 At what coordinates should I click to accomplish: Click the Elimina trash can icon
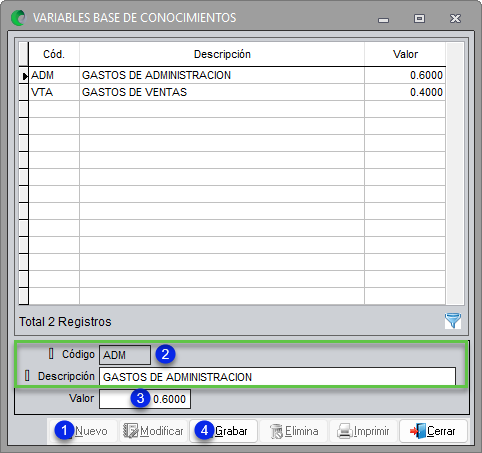coord(276,431)
